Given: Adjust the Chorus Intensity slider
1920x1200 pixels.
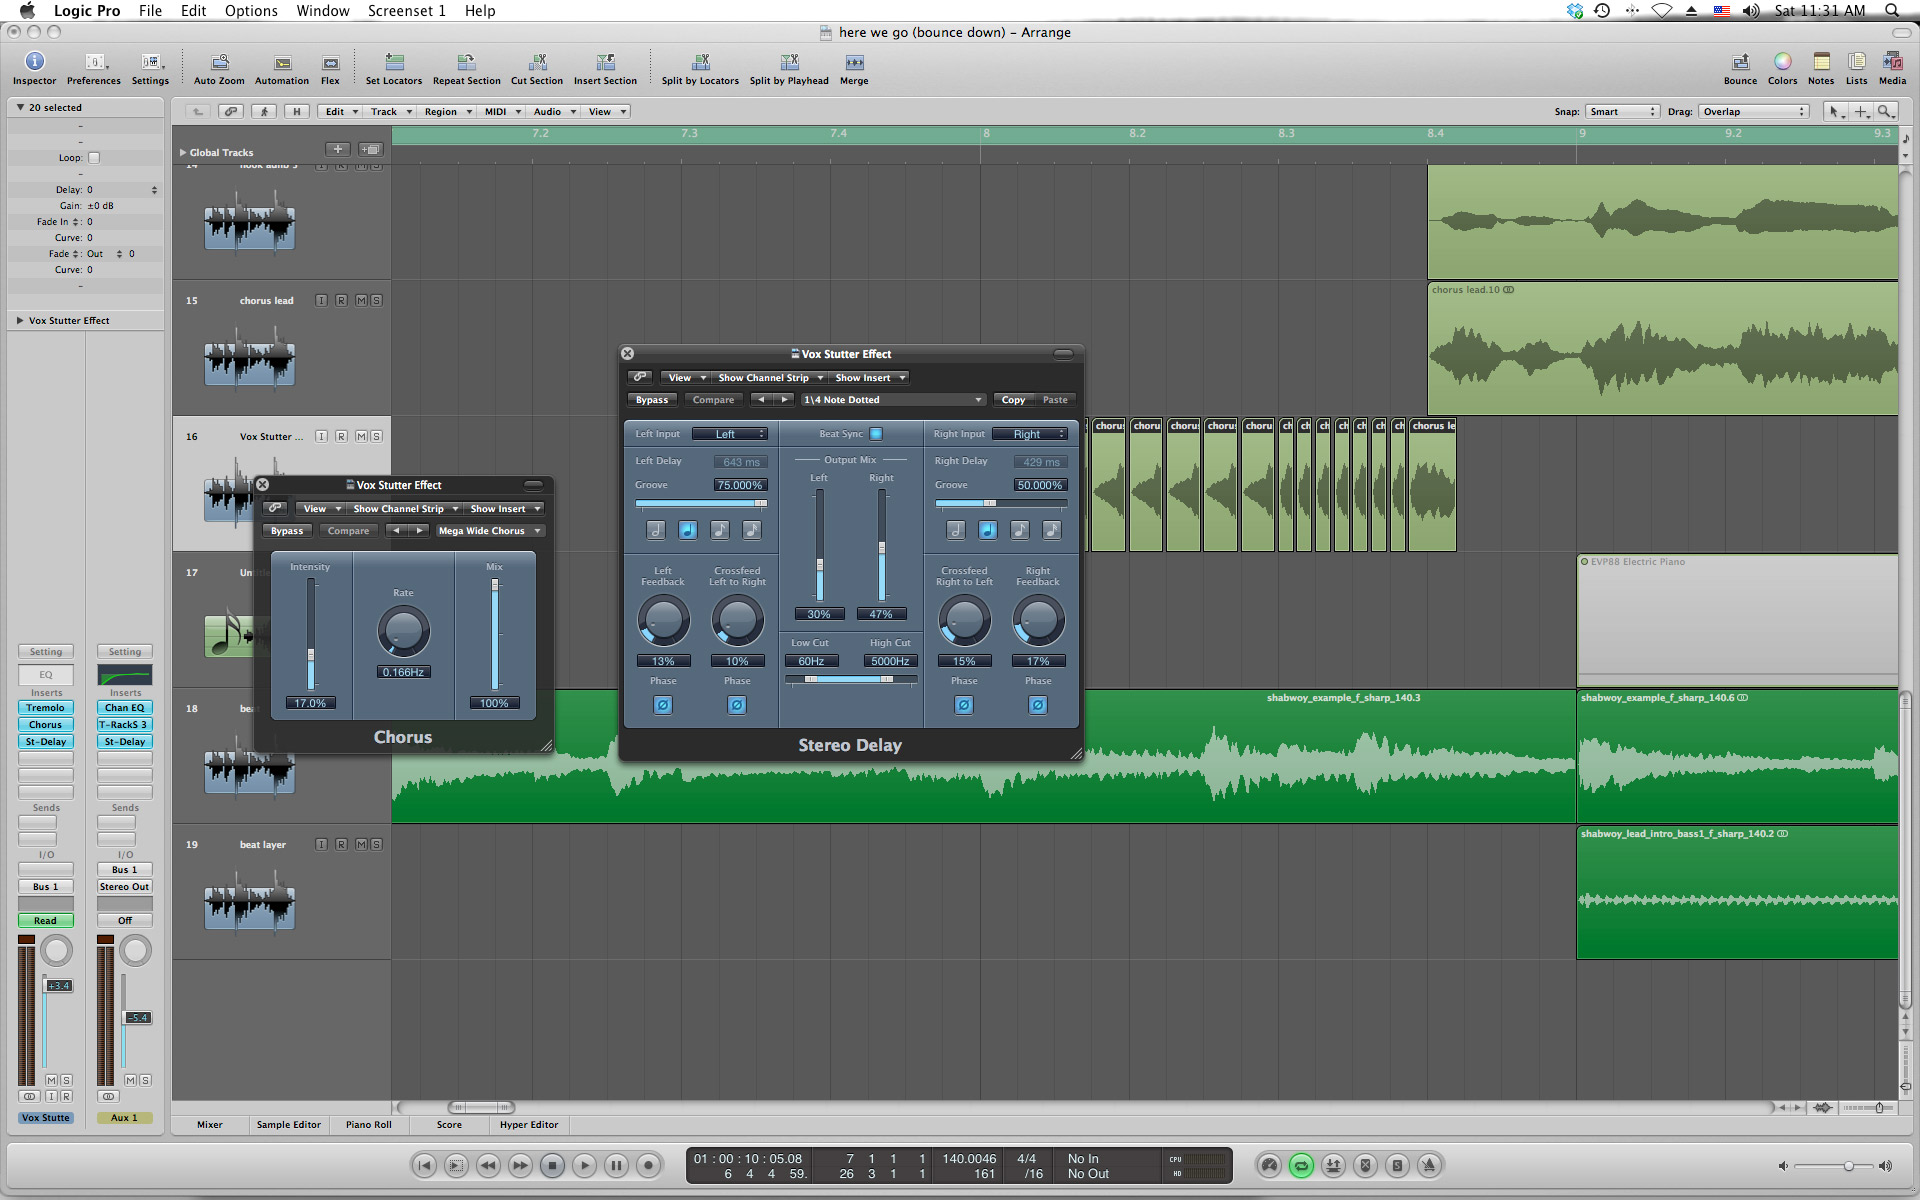Looking at the screenshot, I should 311,655.
